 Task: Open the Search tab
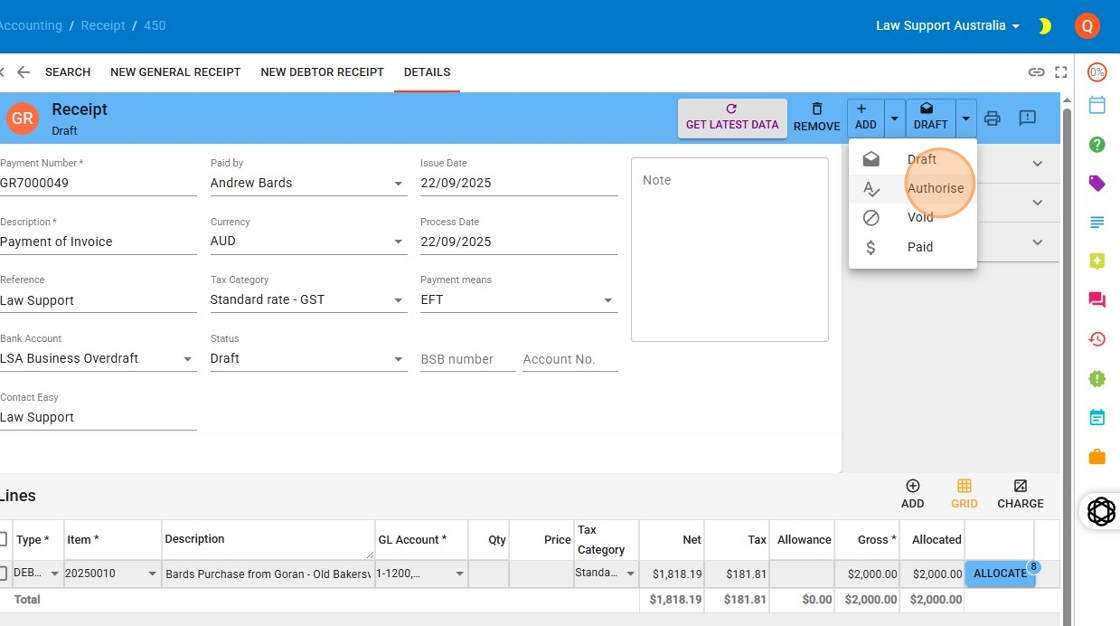click(x=68, y=72)
